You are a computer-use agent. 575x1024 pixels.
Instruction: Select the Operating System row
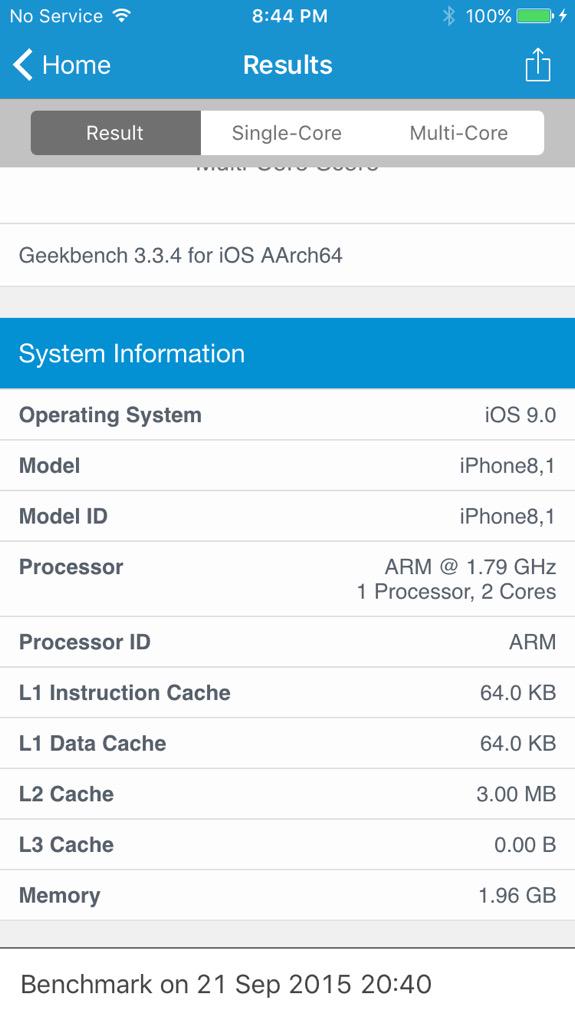click(288, 415)
